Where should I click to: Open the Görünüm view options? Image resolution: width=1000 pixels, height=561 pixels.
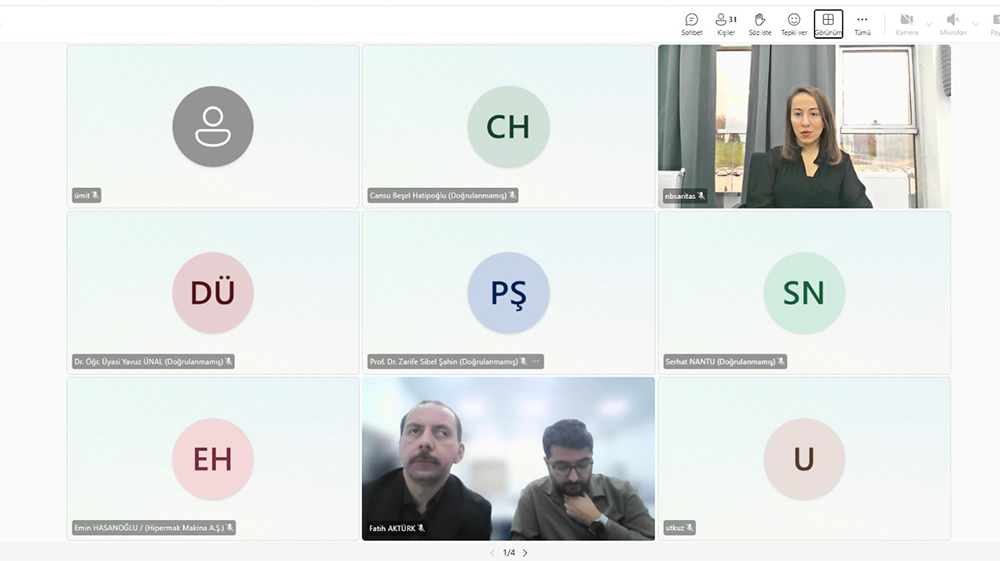pyautogui.click(x=828, y=24)
